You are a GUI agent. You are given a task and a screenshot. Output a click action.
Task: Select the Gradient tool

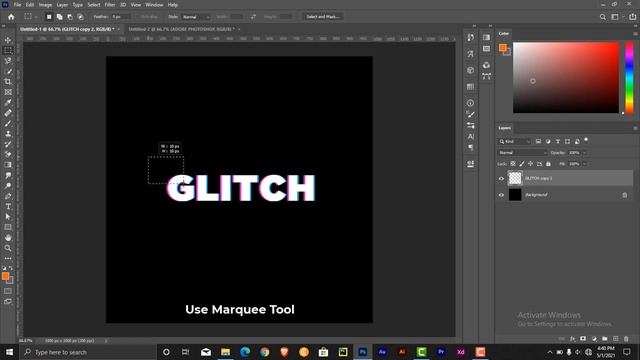click(8, 164)
